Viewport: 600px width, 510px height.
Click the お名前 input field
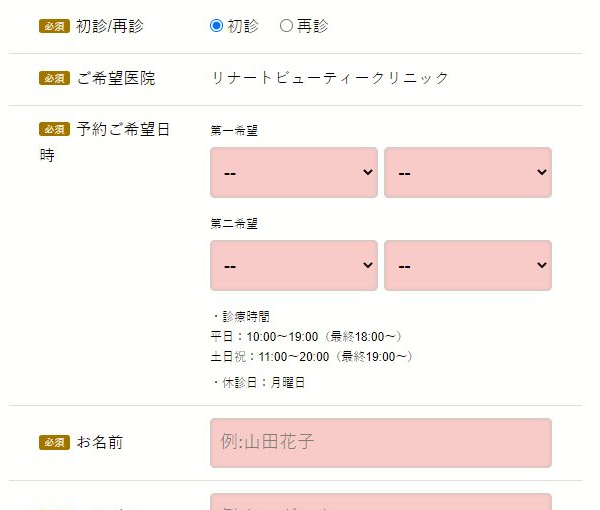tap(380, 442)
